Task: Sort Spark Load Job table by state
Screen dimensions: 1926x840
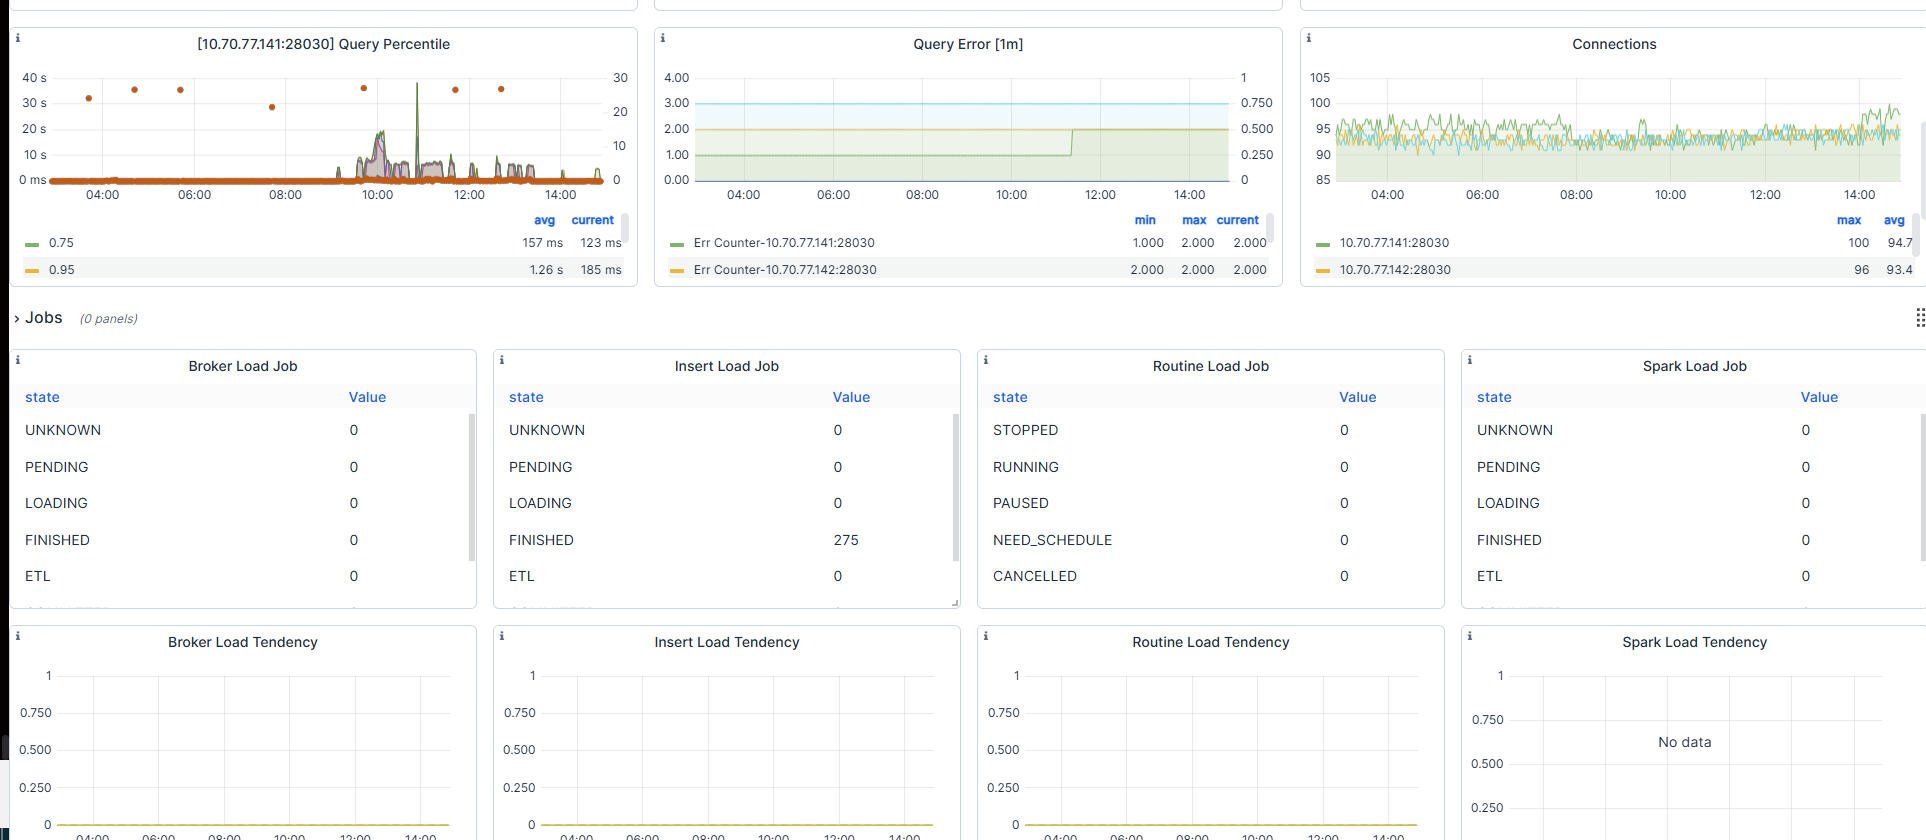Action: click(x=1494, y=397)
